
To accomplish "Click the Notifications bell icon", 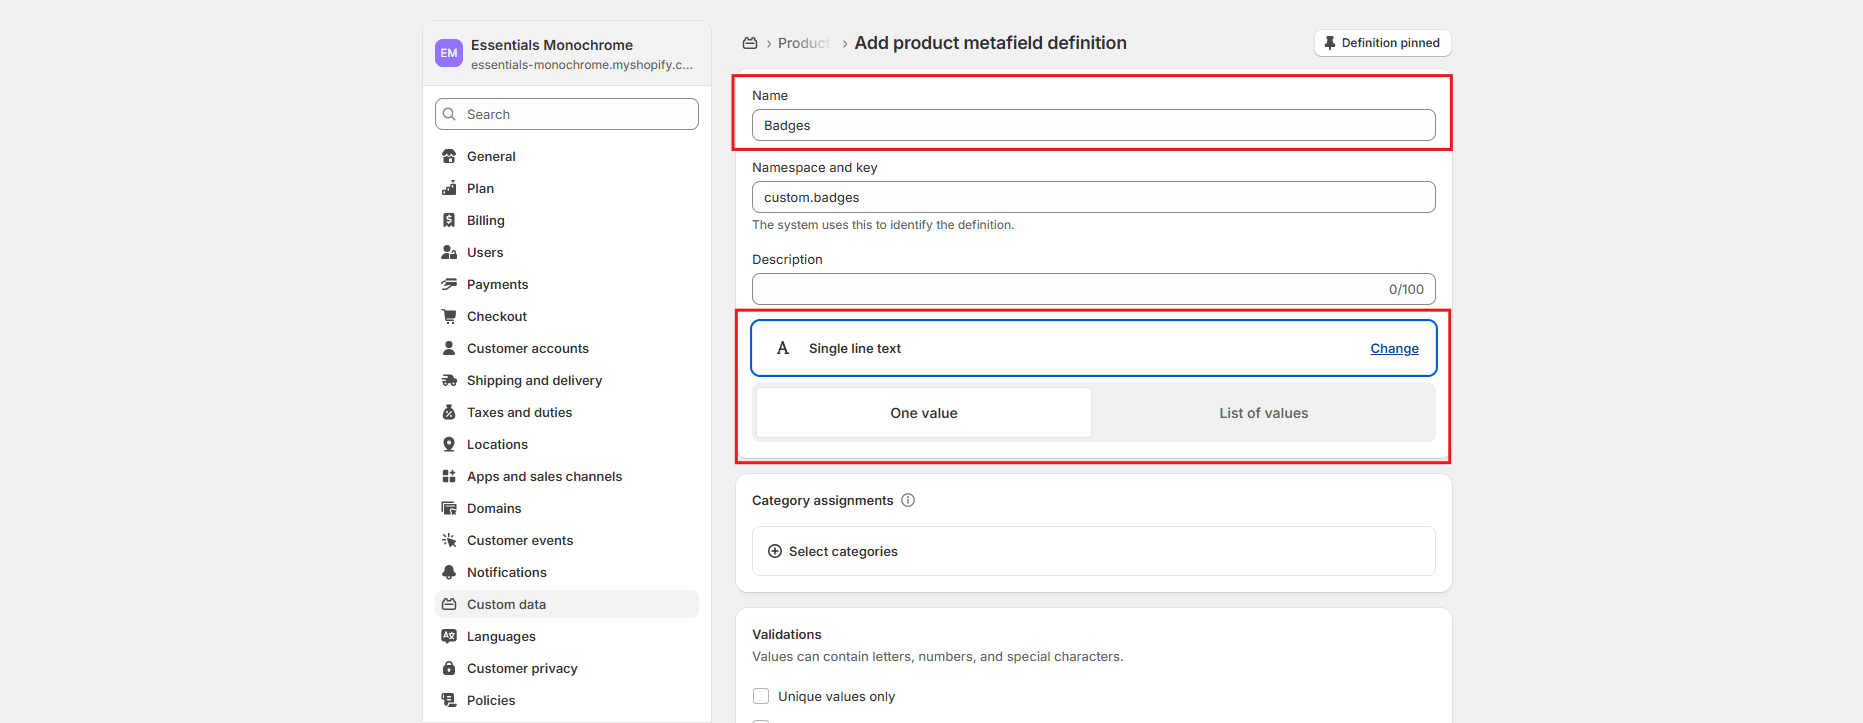I will [x=449, y=573].
